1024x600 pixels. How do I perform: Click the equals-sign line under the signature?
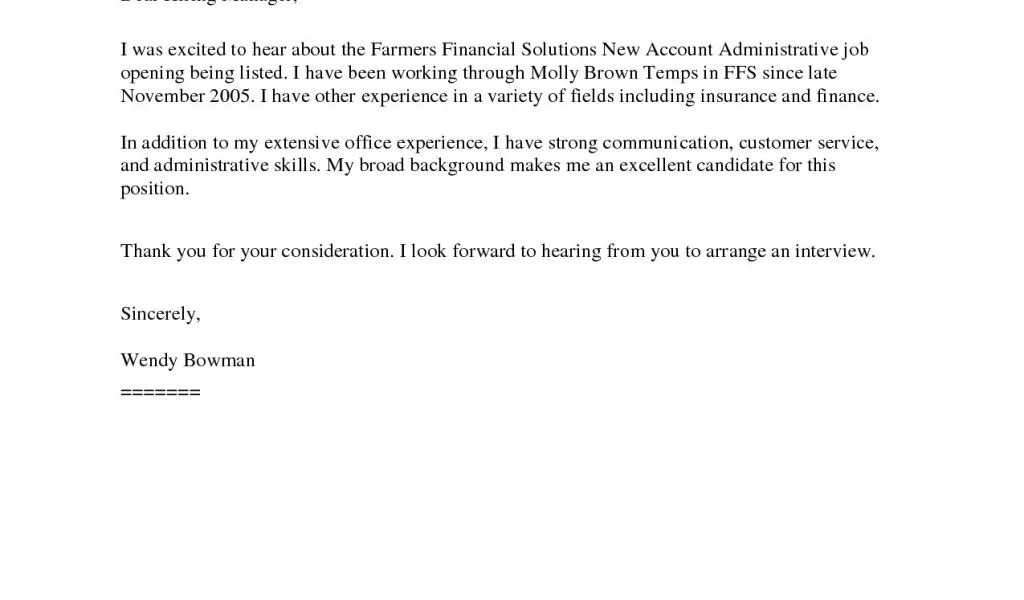(x=160, y=392)
